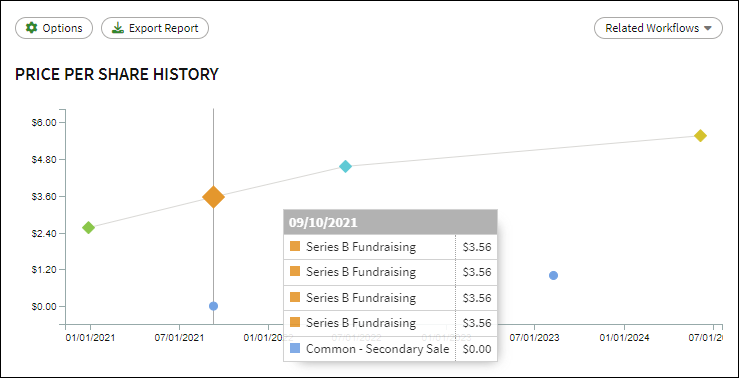This screenshot has height=378, width=739.
Task: Click the blue circle point near 07/01/2023
Action: pos(553,275)
